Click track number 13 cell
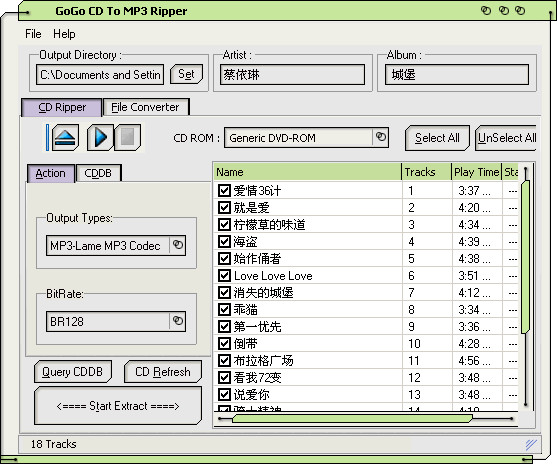This screenshot has height=464, width=557. [x=414, y=395]
